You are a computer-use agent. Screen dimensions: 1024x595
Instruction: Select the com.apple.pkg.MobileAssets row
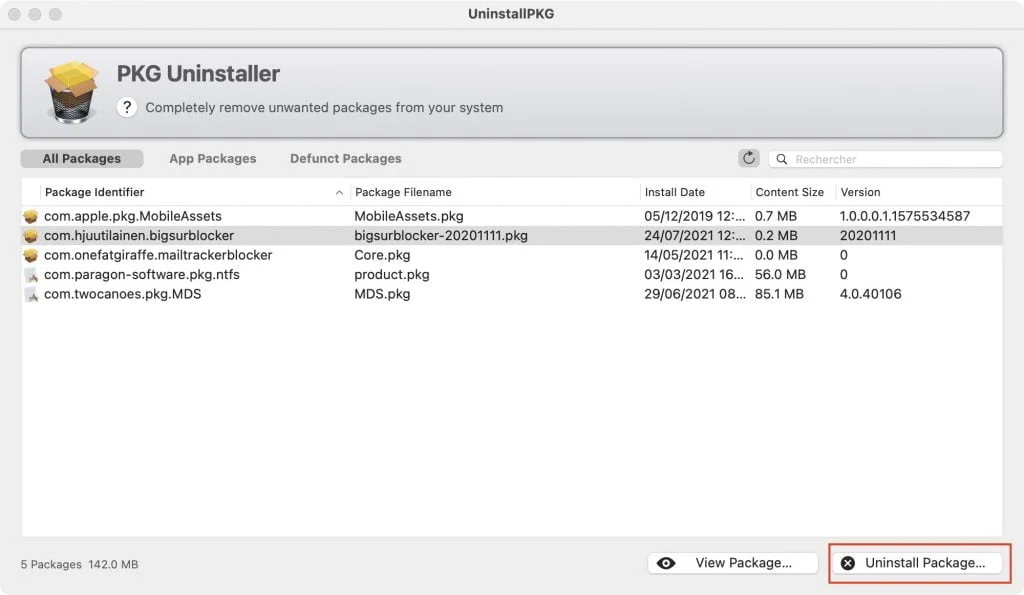coord(512,216)
